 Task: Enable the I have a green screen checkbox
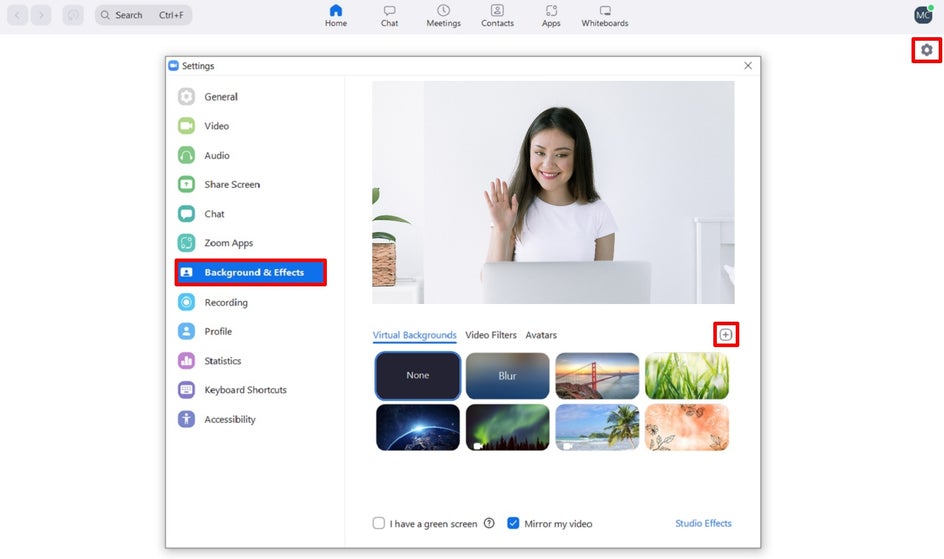(x=379, y=523)
